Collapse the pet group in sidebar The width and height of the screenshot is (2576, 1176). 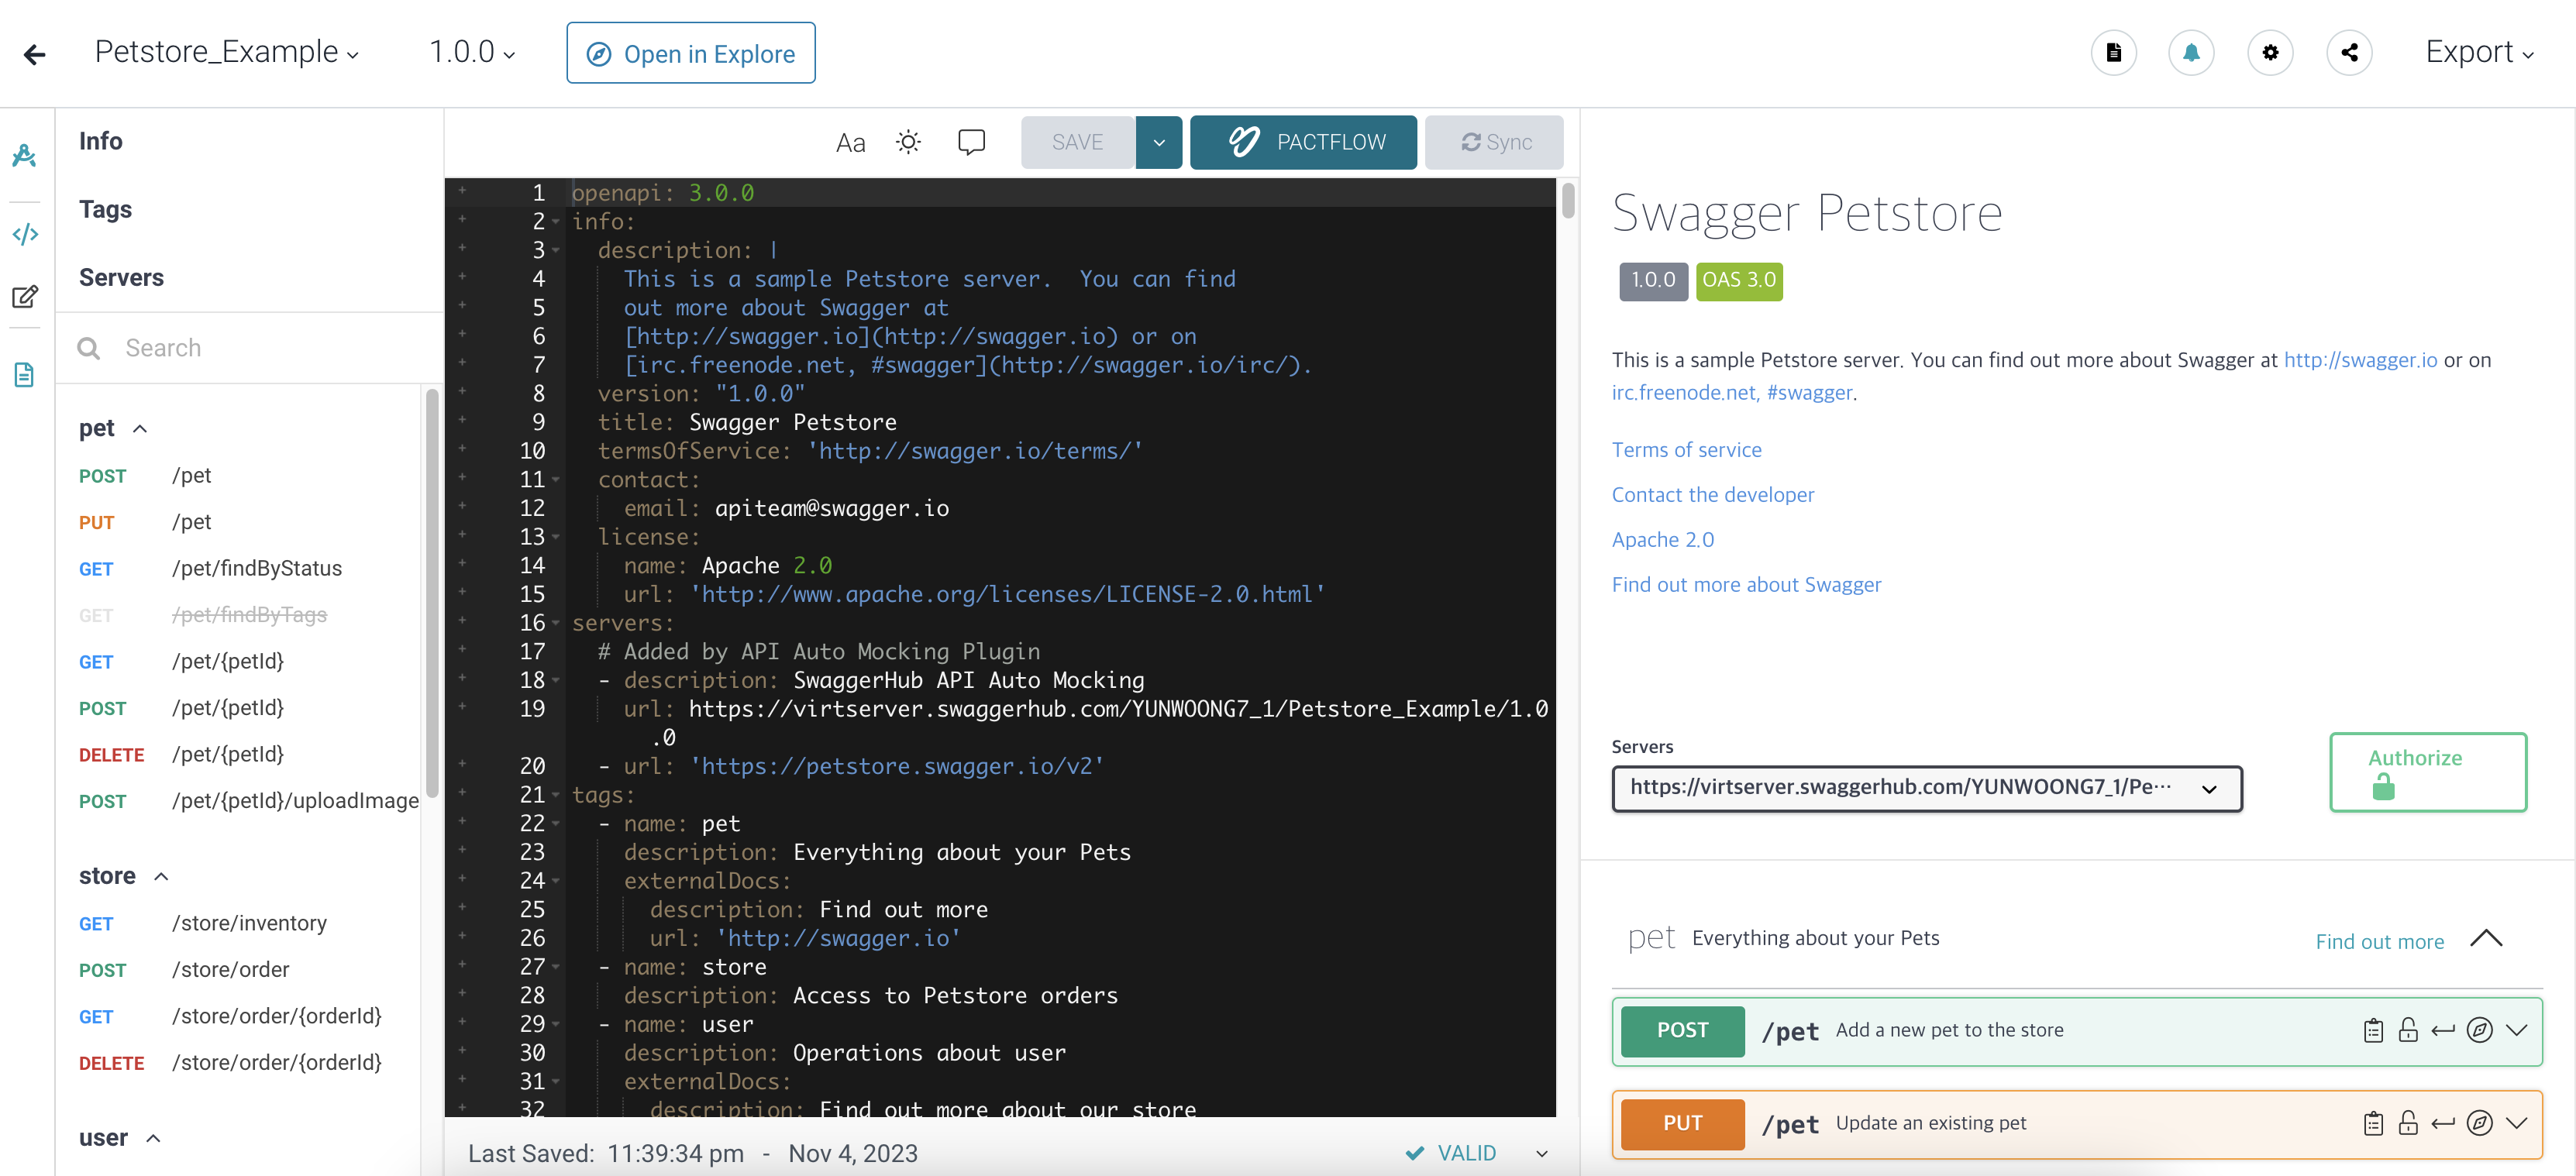140,428
